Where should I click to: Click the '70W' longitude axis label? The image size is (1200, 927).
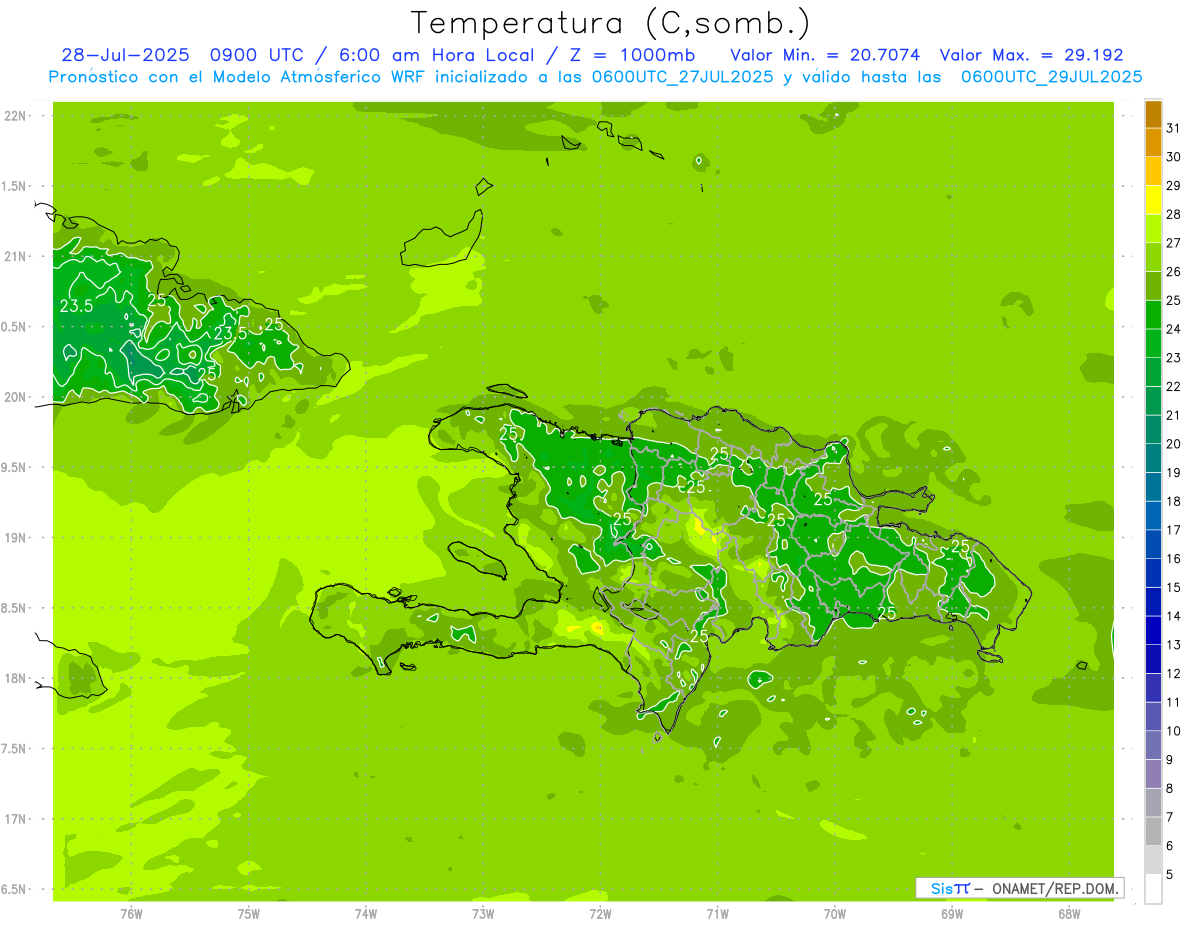coord(835,913)
